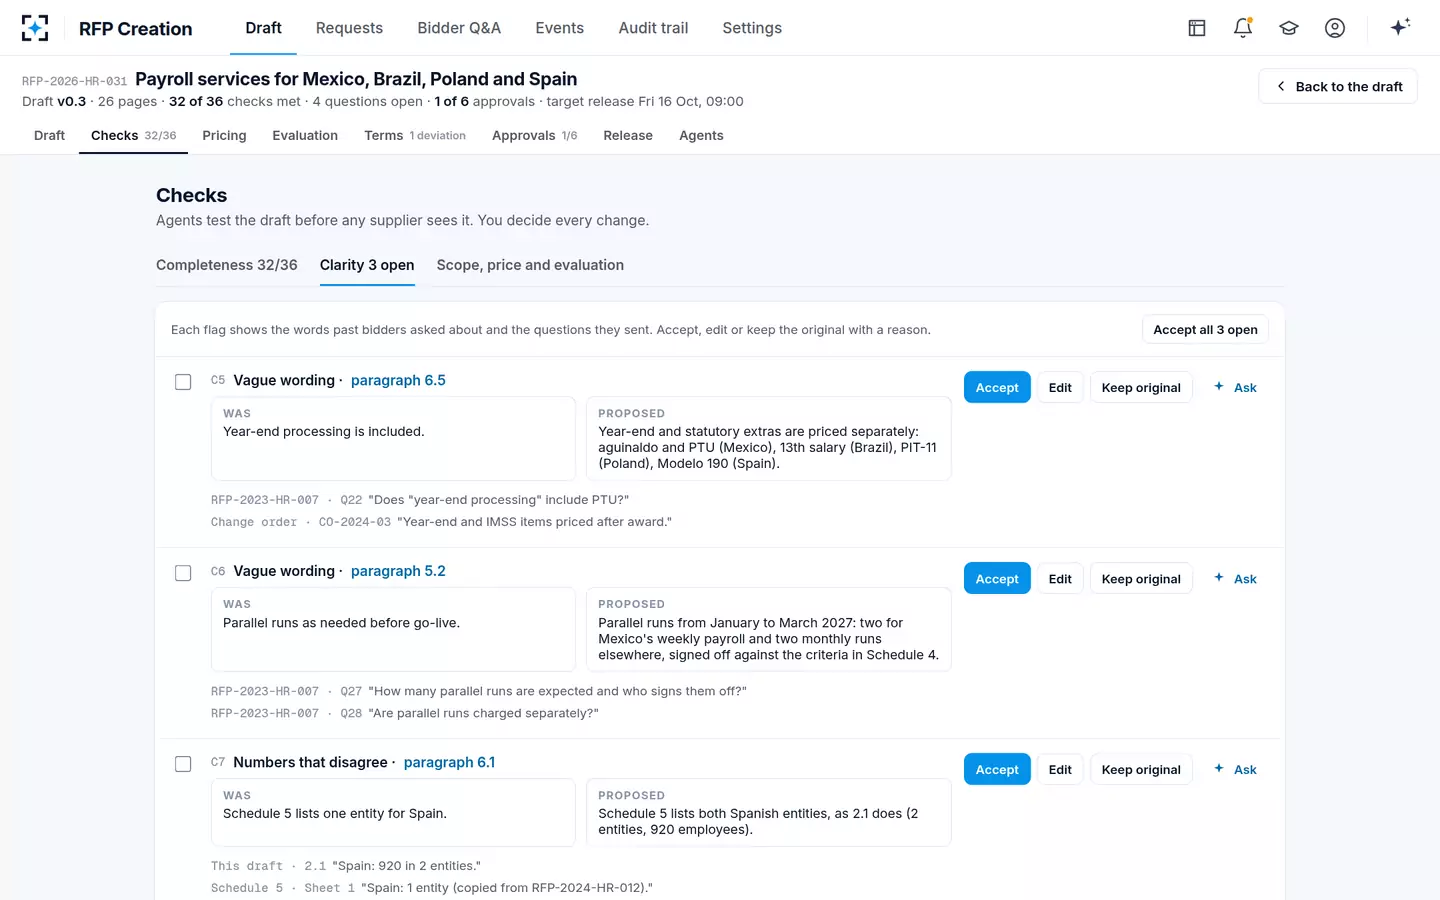
Task: Edit the proposed wording for C6
Action: (x=1060, y=579)
